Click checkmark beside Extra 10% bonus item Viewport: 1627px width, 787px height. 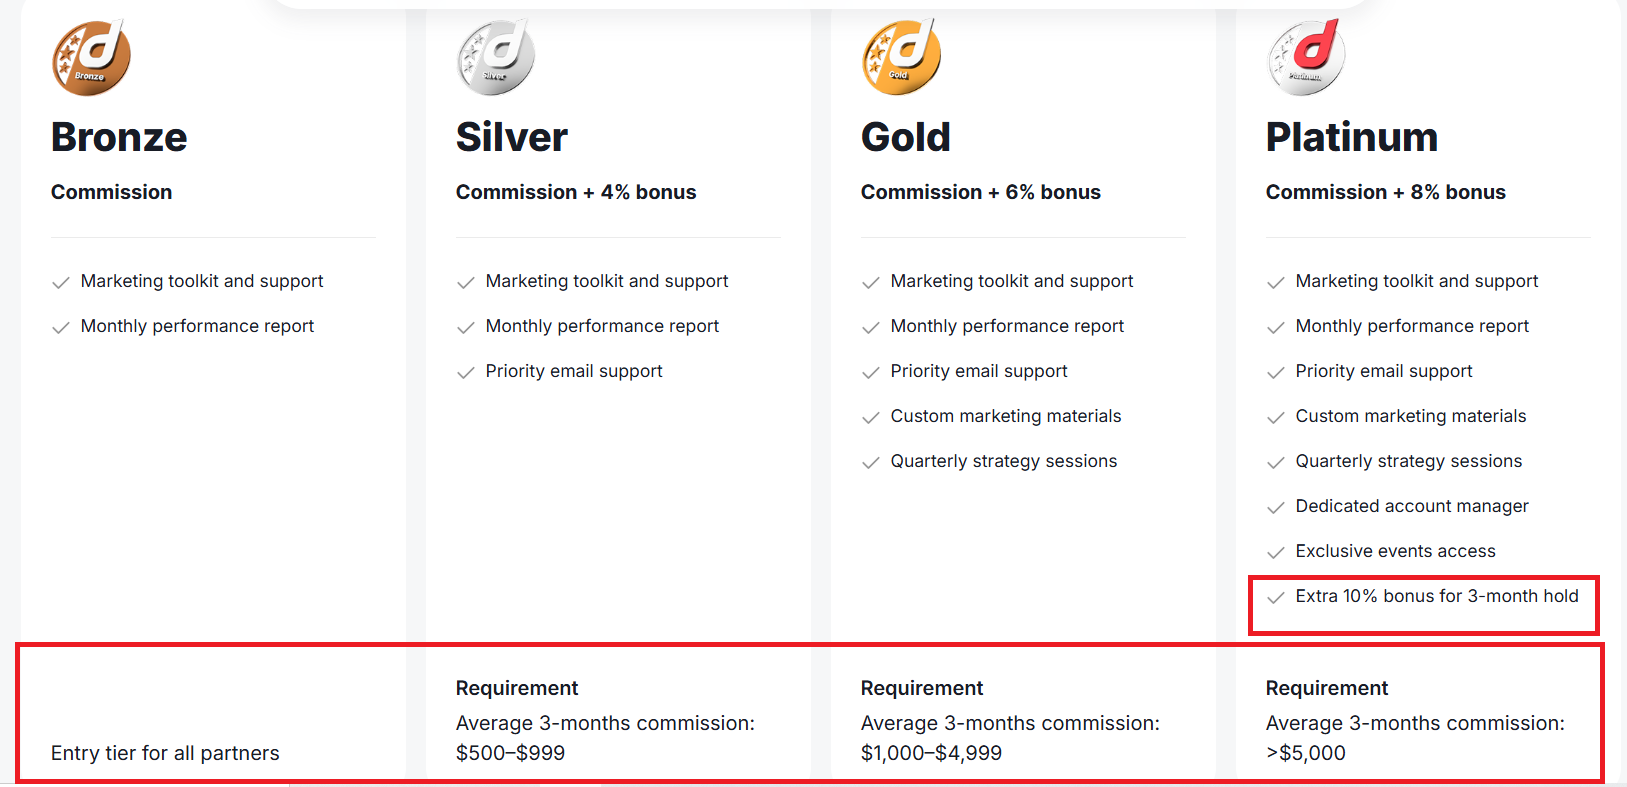pos(1275,598)
